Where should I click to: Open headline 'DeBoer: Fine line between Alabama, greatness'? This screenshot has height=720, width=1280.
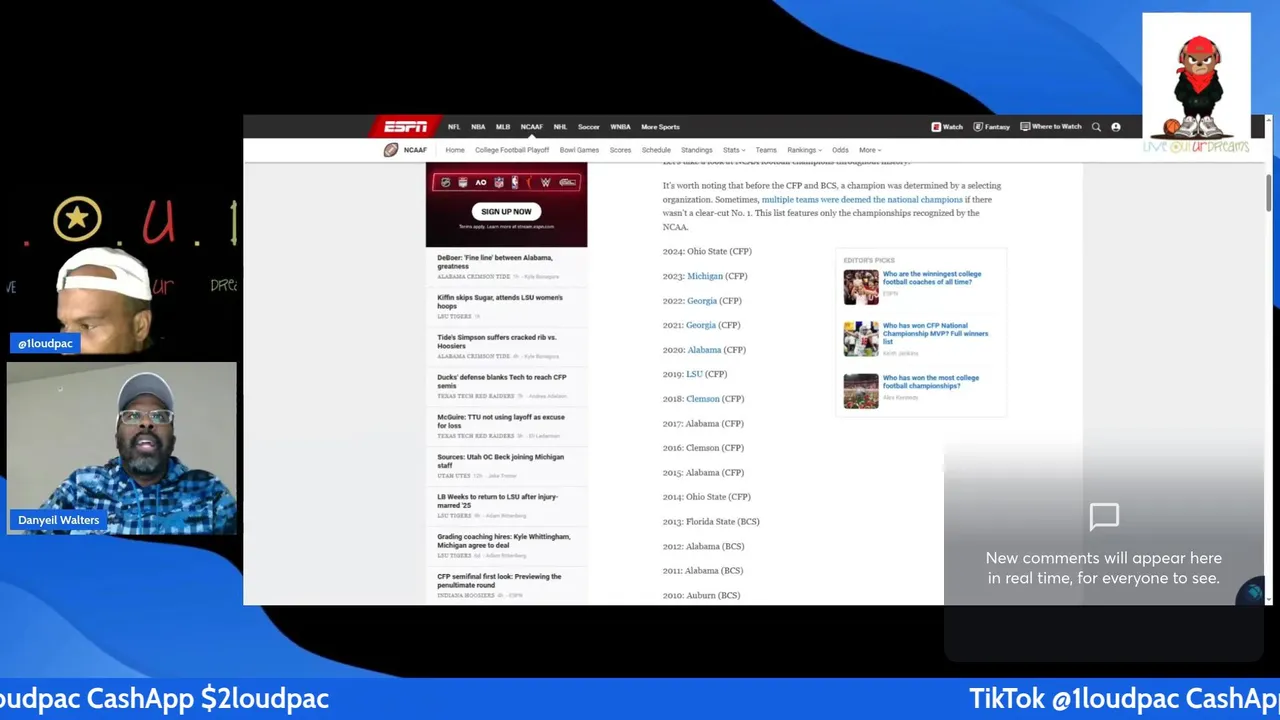pyautogui.click(x=494, y=262)
